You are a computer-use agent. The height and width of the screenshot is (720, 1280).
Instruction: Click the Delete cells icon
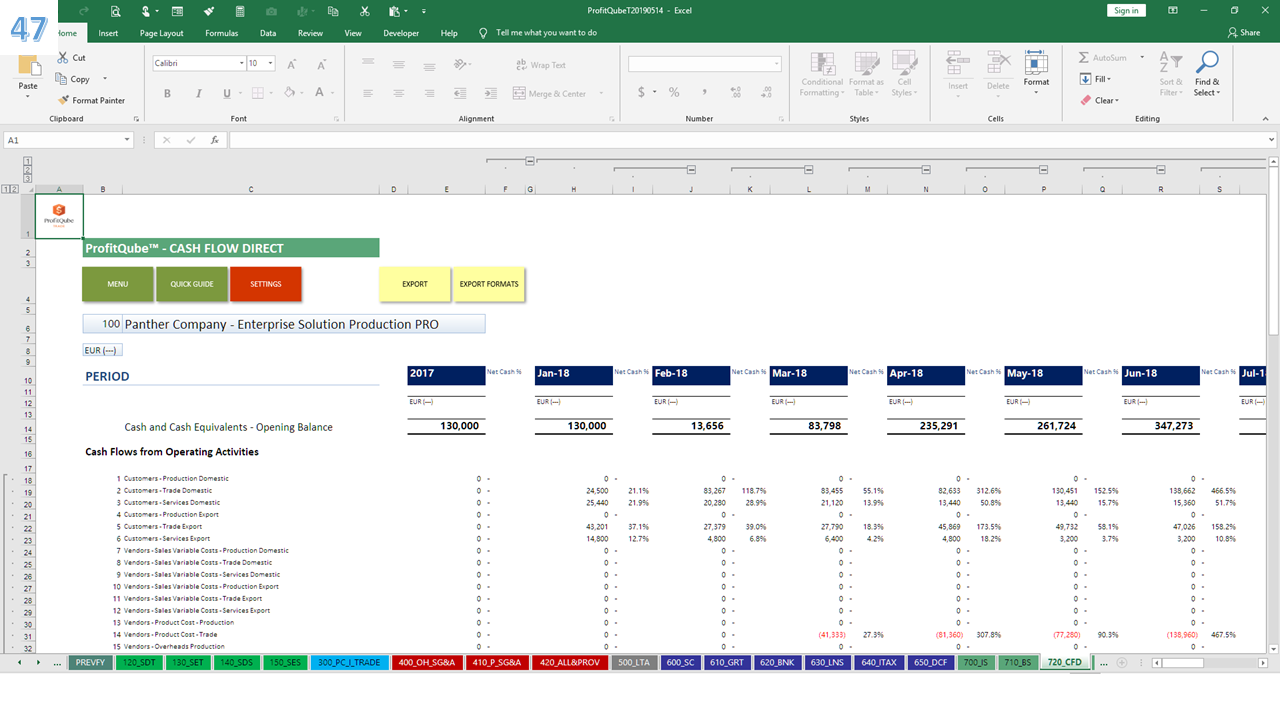[x=998, y=64]
